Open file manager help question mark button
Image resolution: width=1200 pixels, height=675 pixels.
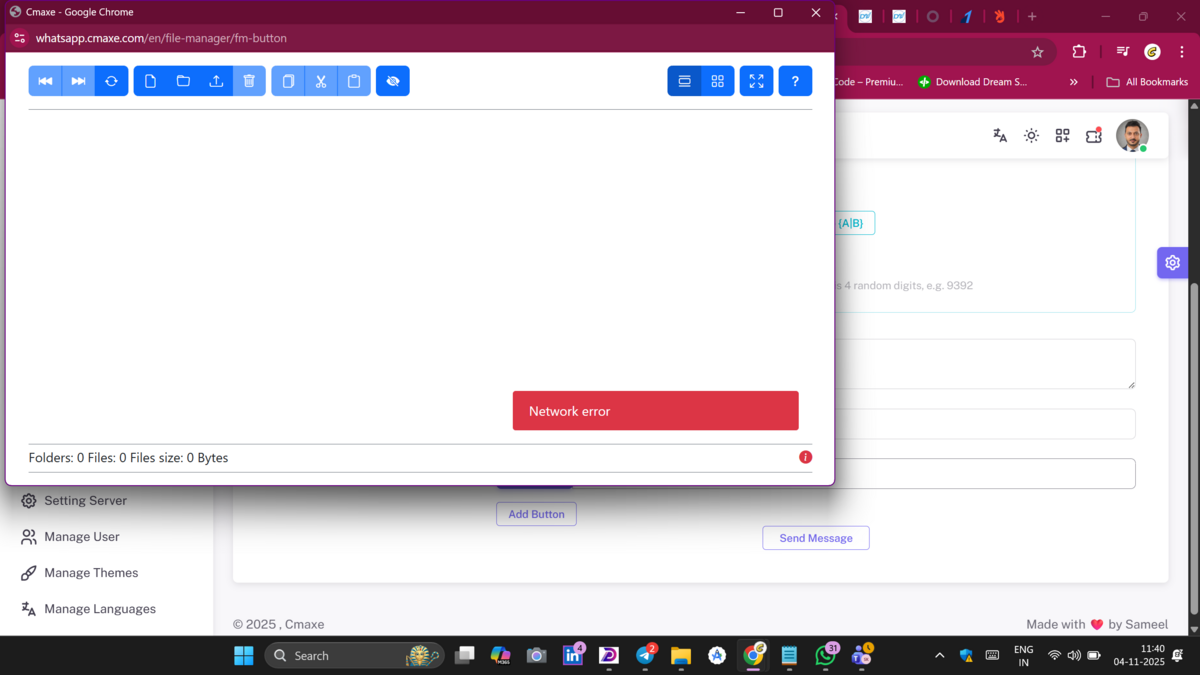(795, 81)
